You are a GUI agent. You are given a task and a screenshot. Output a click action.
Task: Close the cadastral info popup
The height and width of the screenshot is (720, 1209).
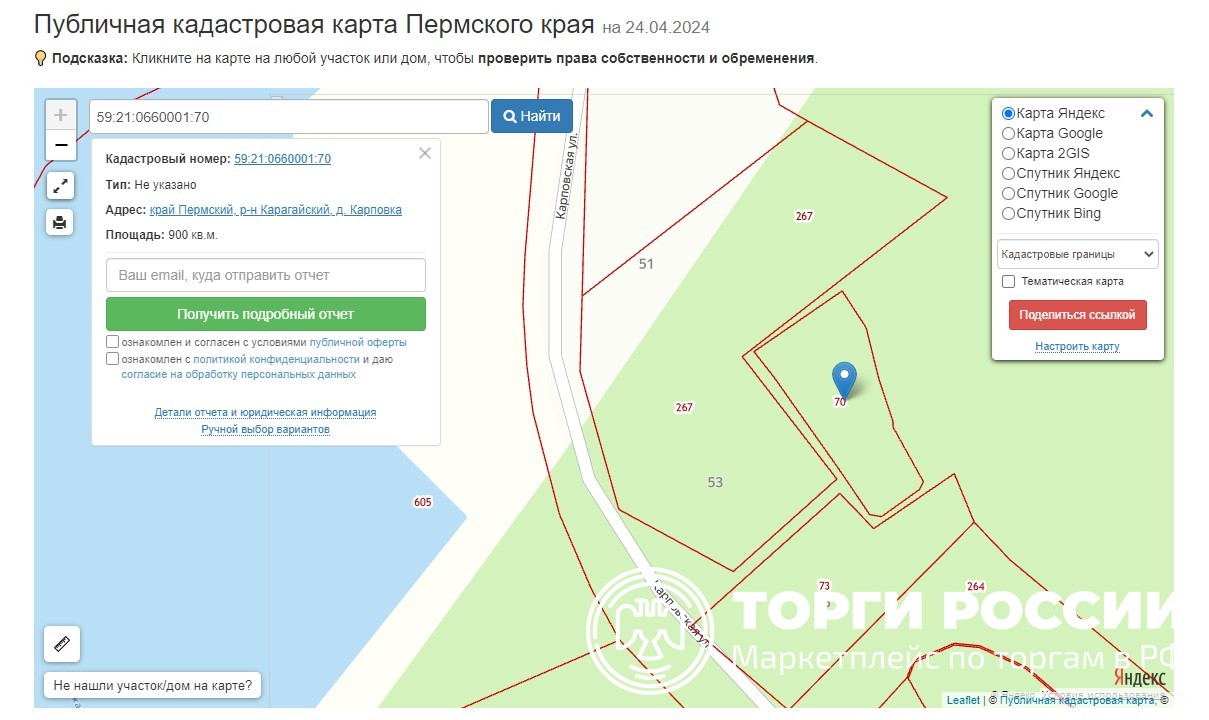point(425,153)
